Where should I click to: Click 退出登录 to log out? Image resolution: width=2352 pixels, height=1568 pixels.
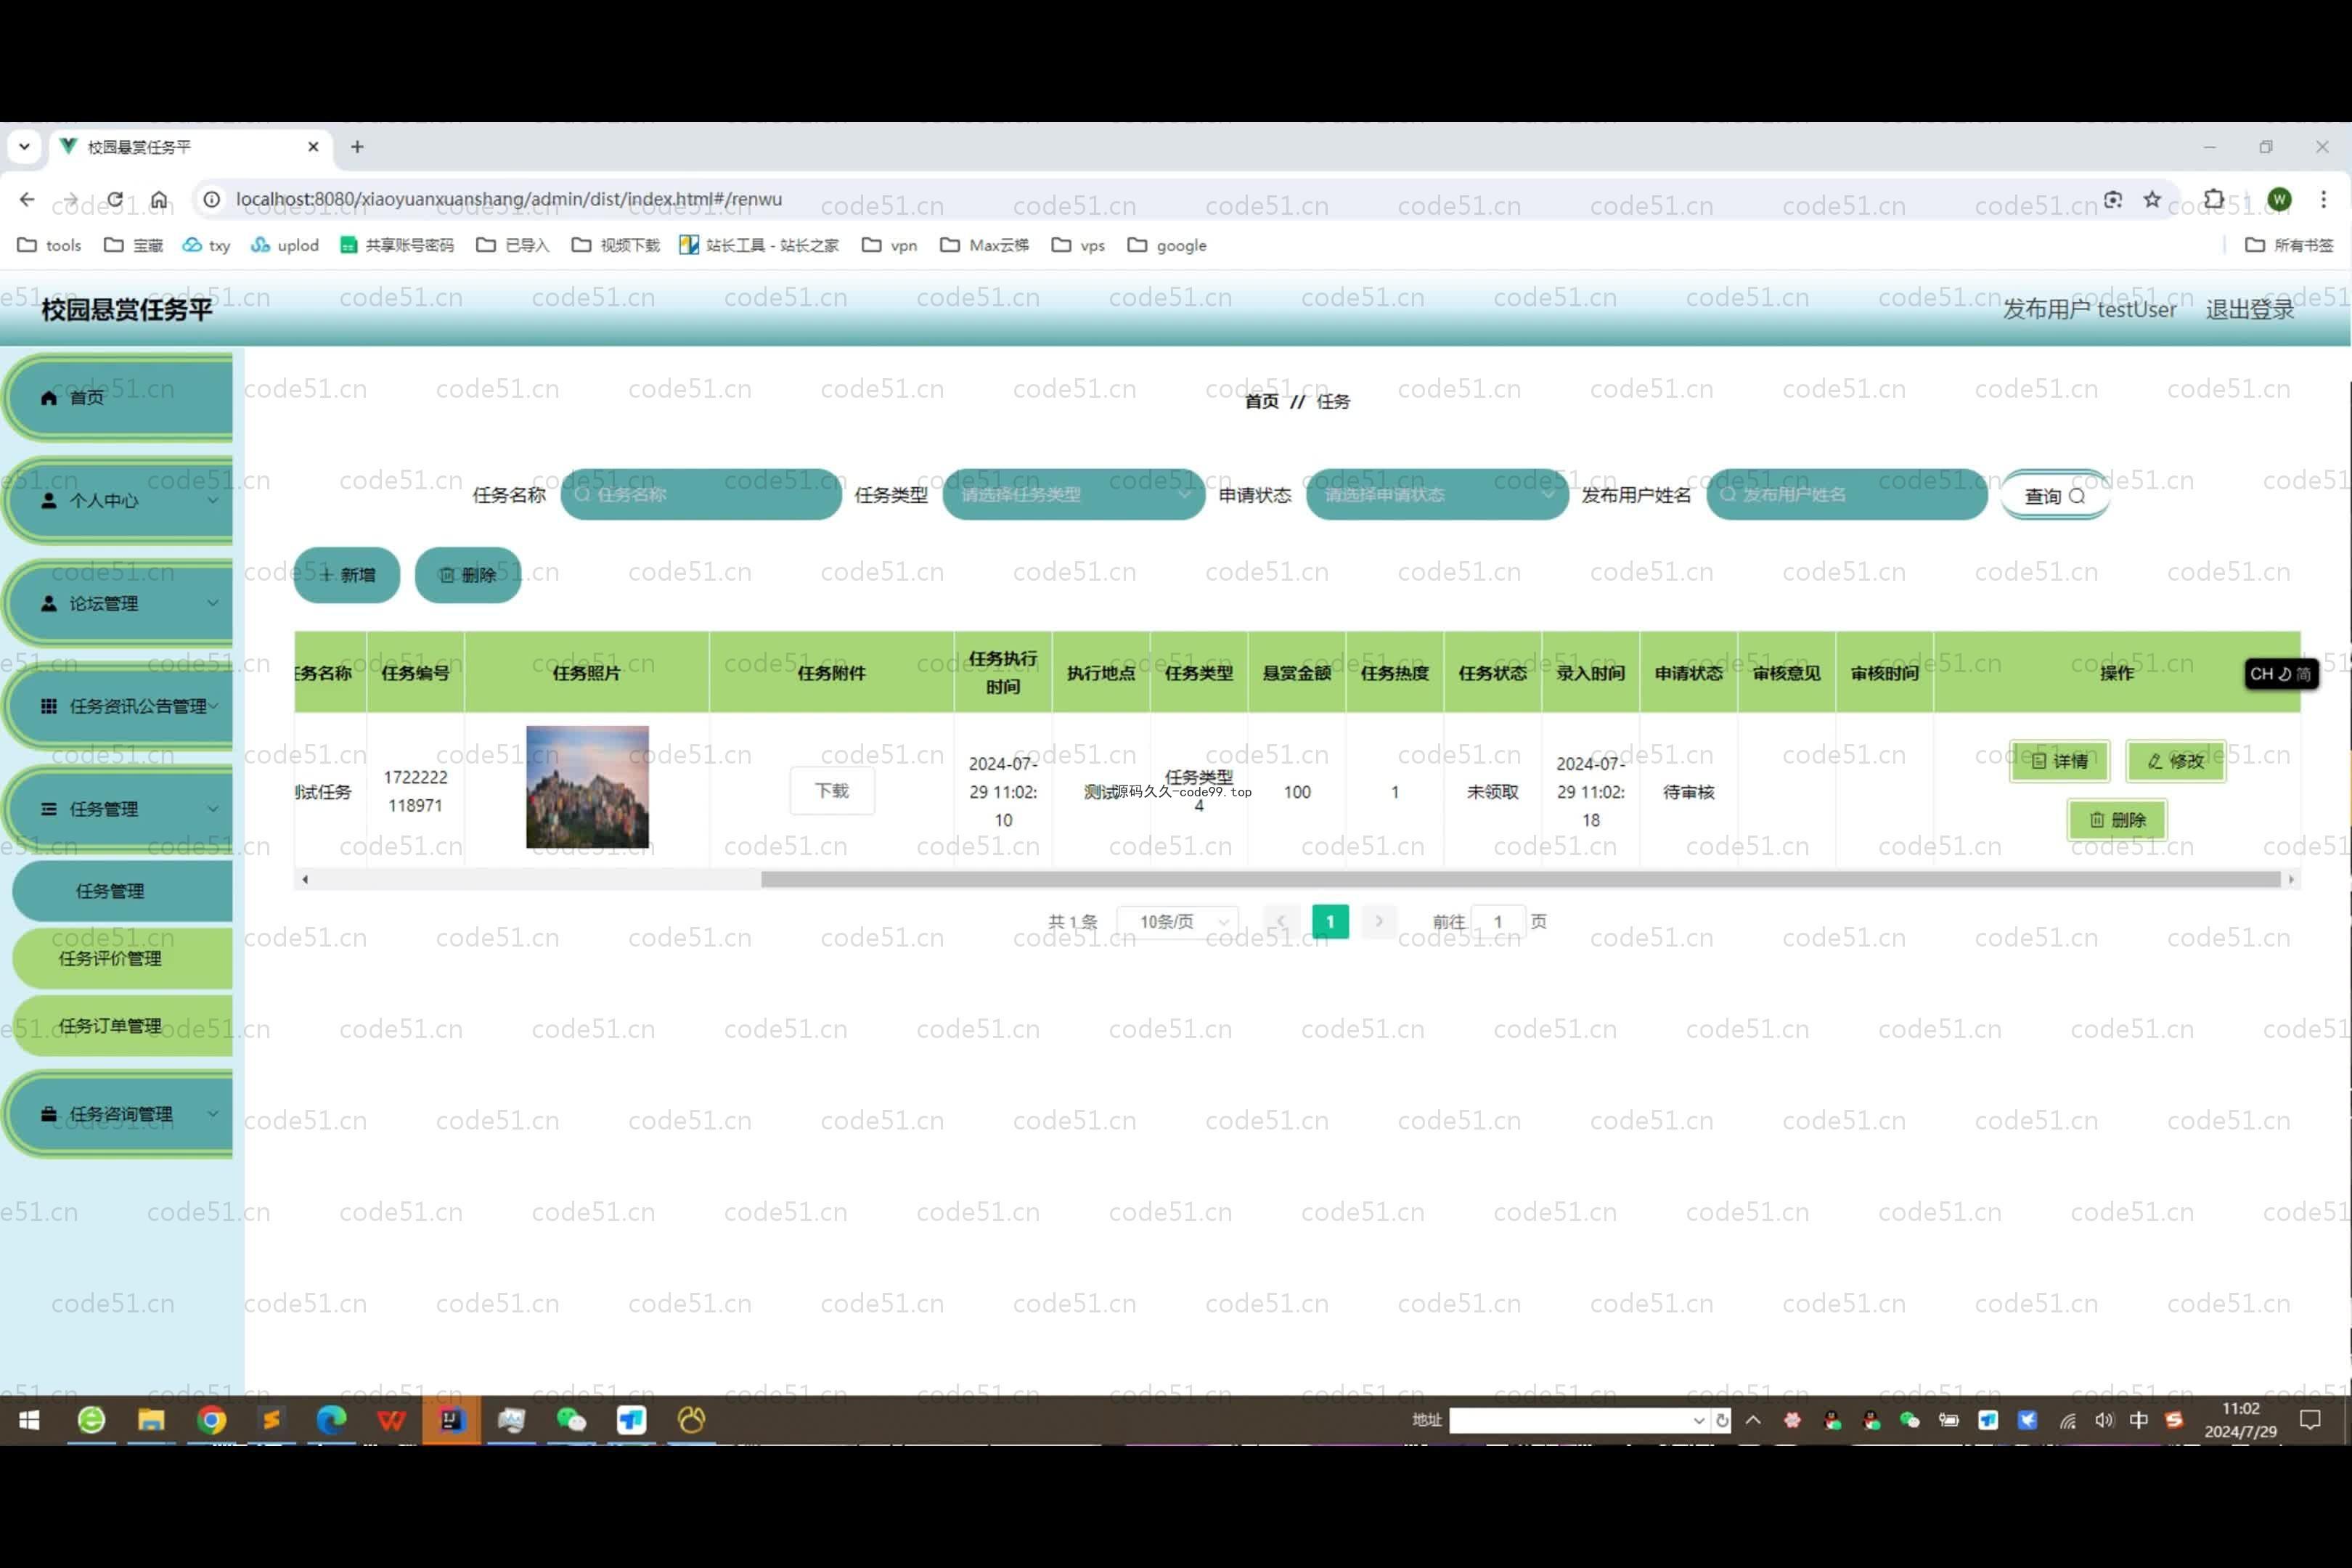[2250, 309]
